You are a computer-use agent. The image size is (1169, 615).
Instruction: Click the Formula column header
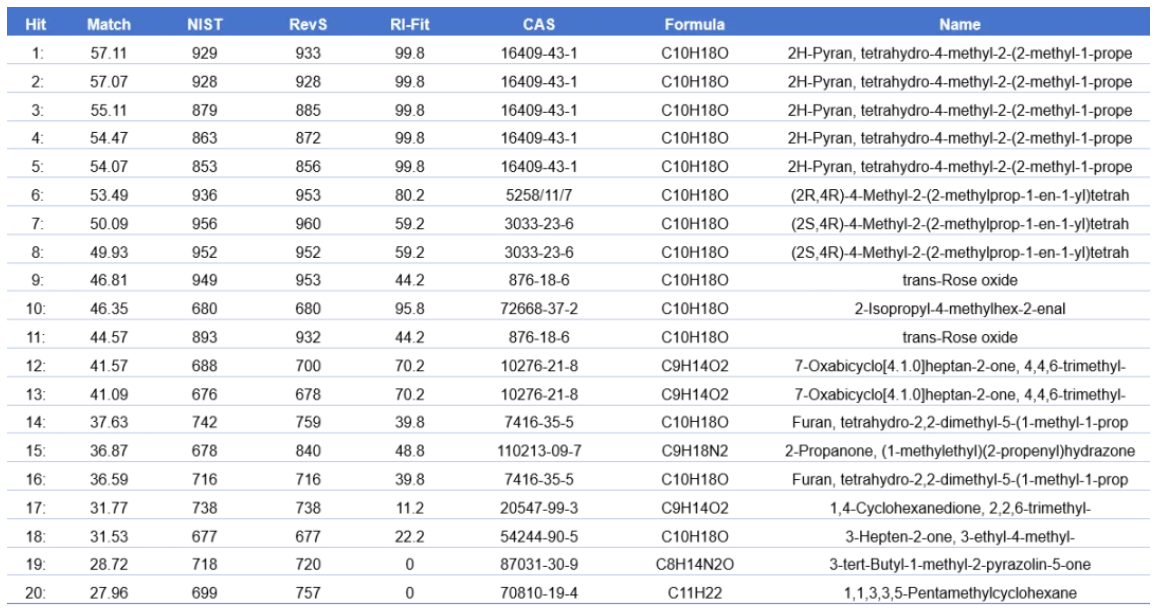pos(694,24)
